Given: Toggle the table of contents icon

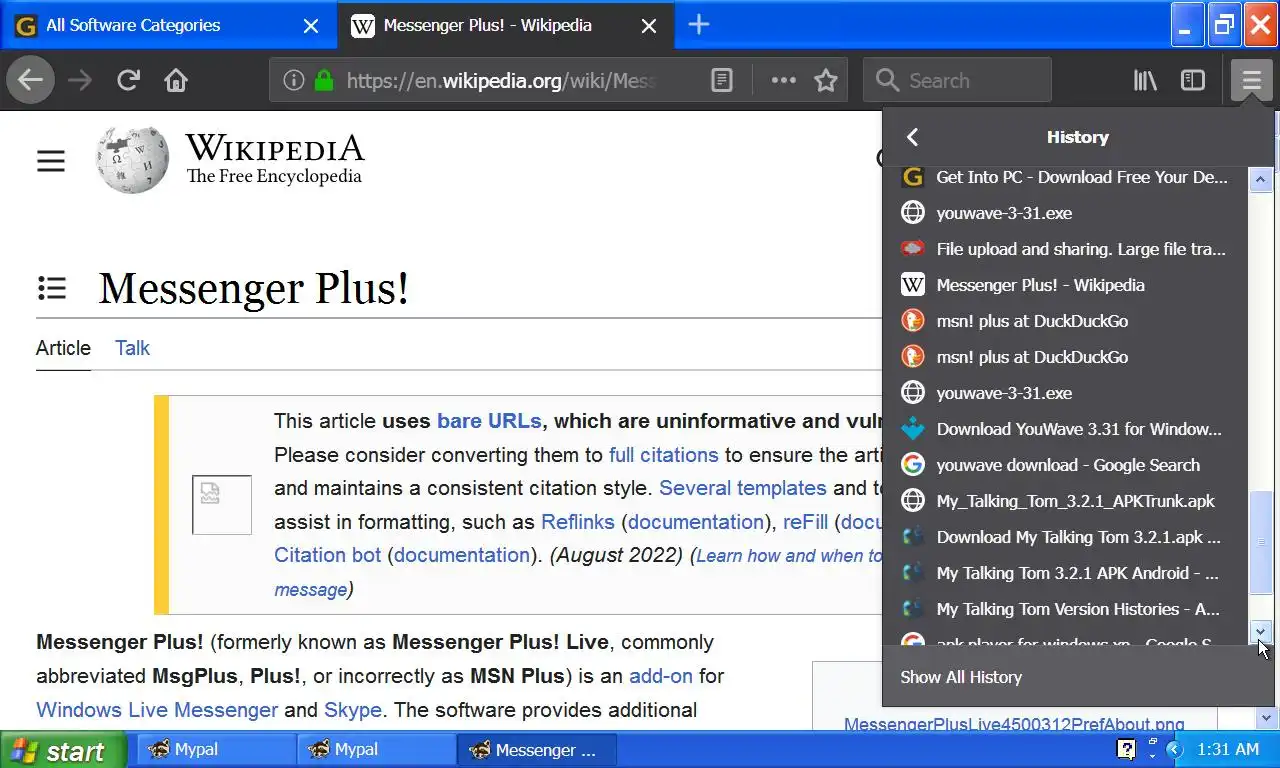Looking at the screenshot, I should tap(52, 288).
